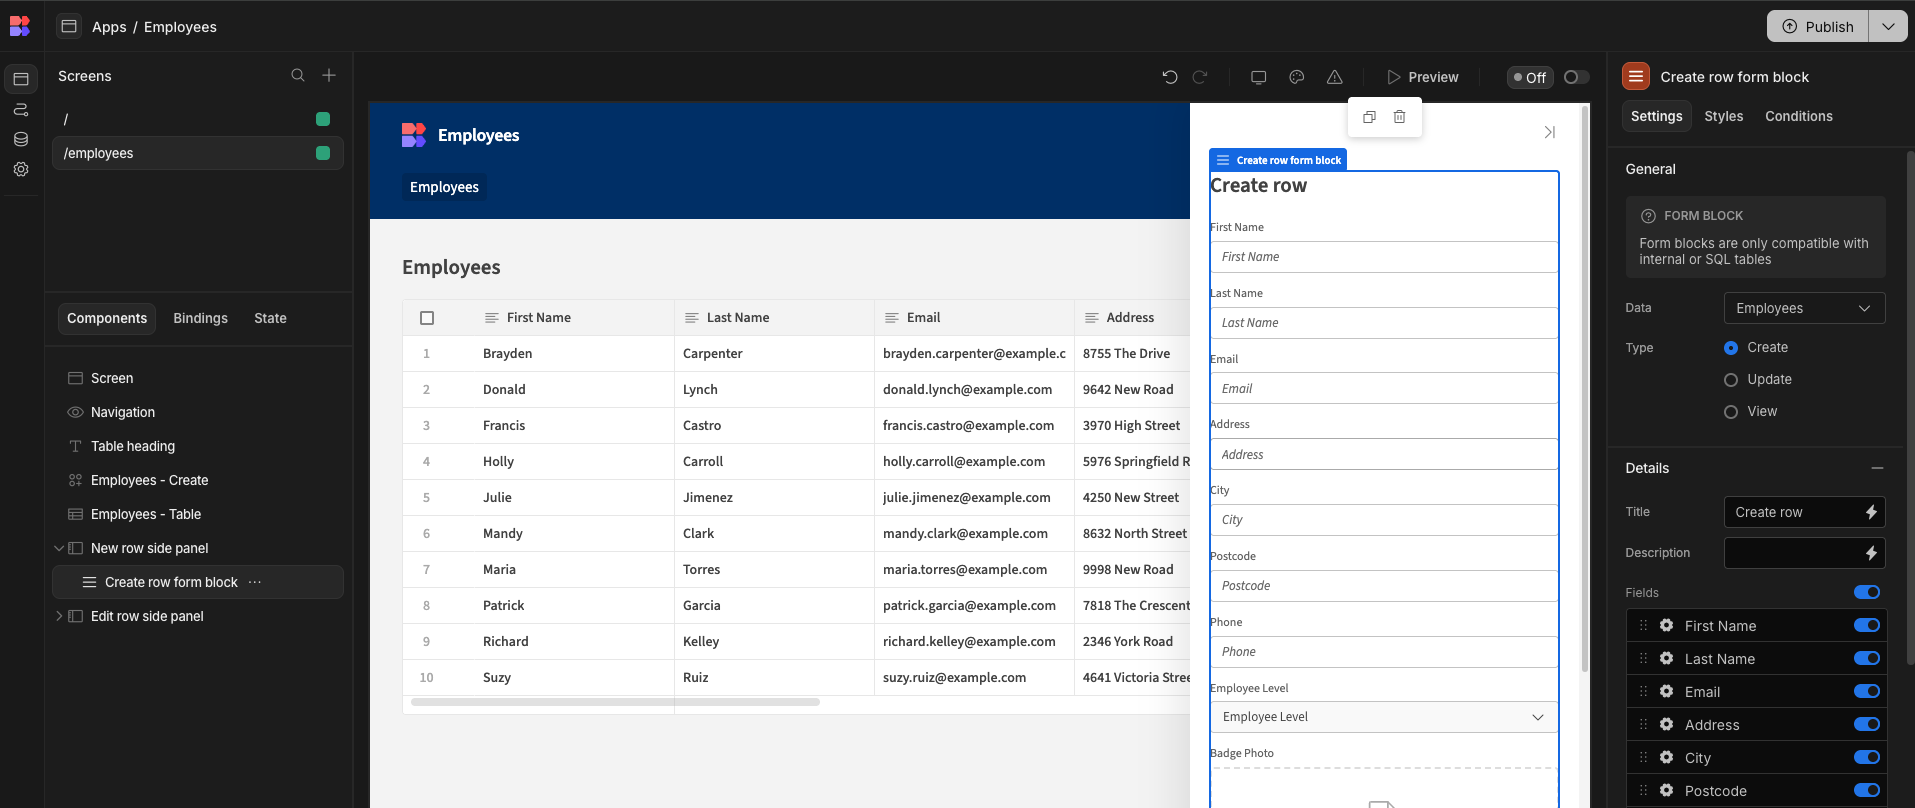Click the Publish button
The width and height of the screenshot is (1915, 808).
tap(1818, 26)
